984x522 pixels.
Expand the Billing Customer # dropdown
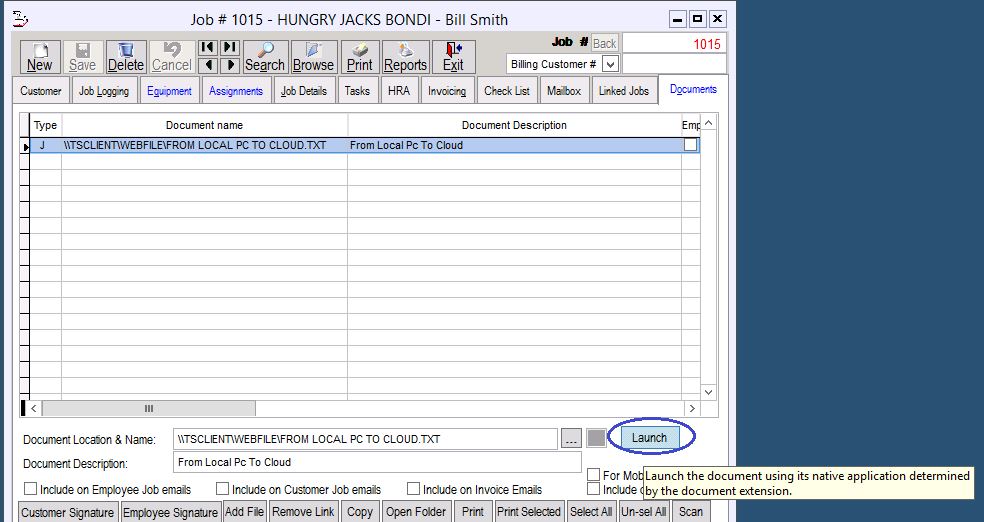coord(610,64)
